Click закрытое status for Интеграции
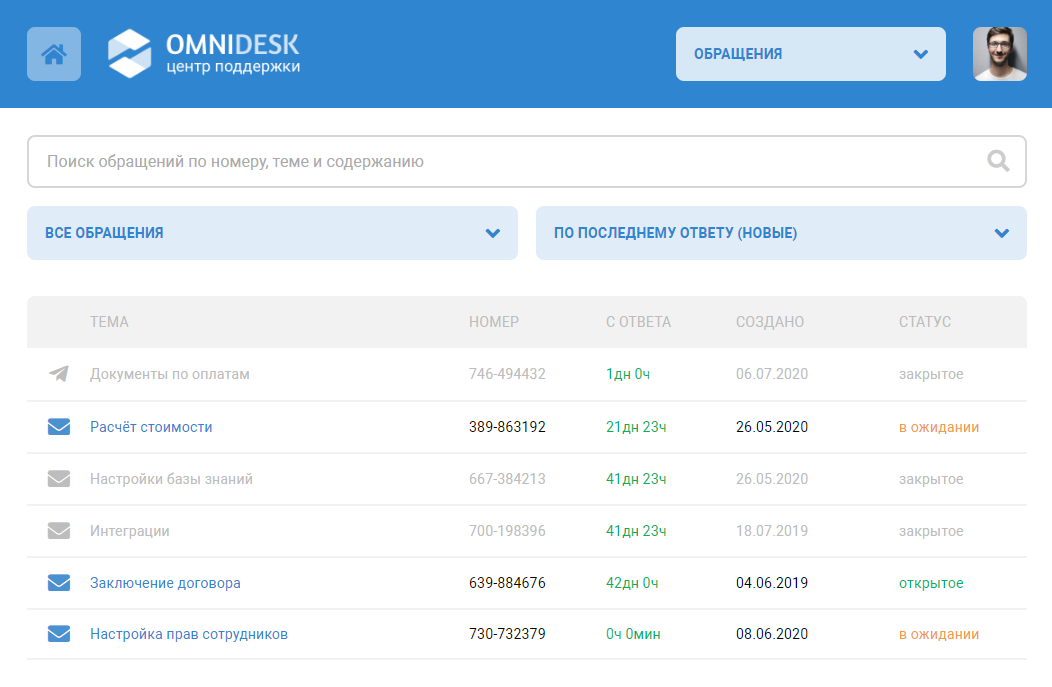Screen dimensions: 1052x687 931,531
